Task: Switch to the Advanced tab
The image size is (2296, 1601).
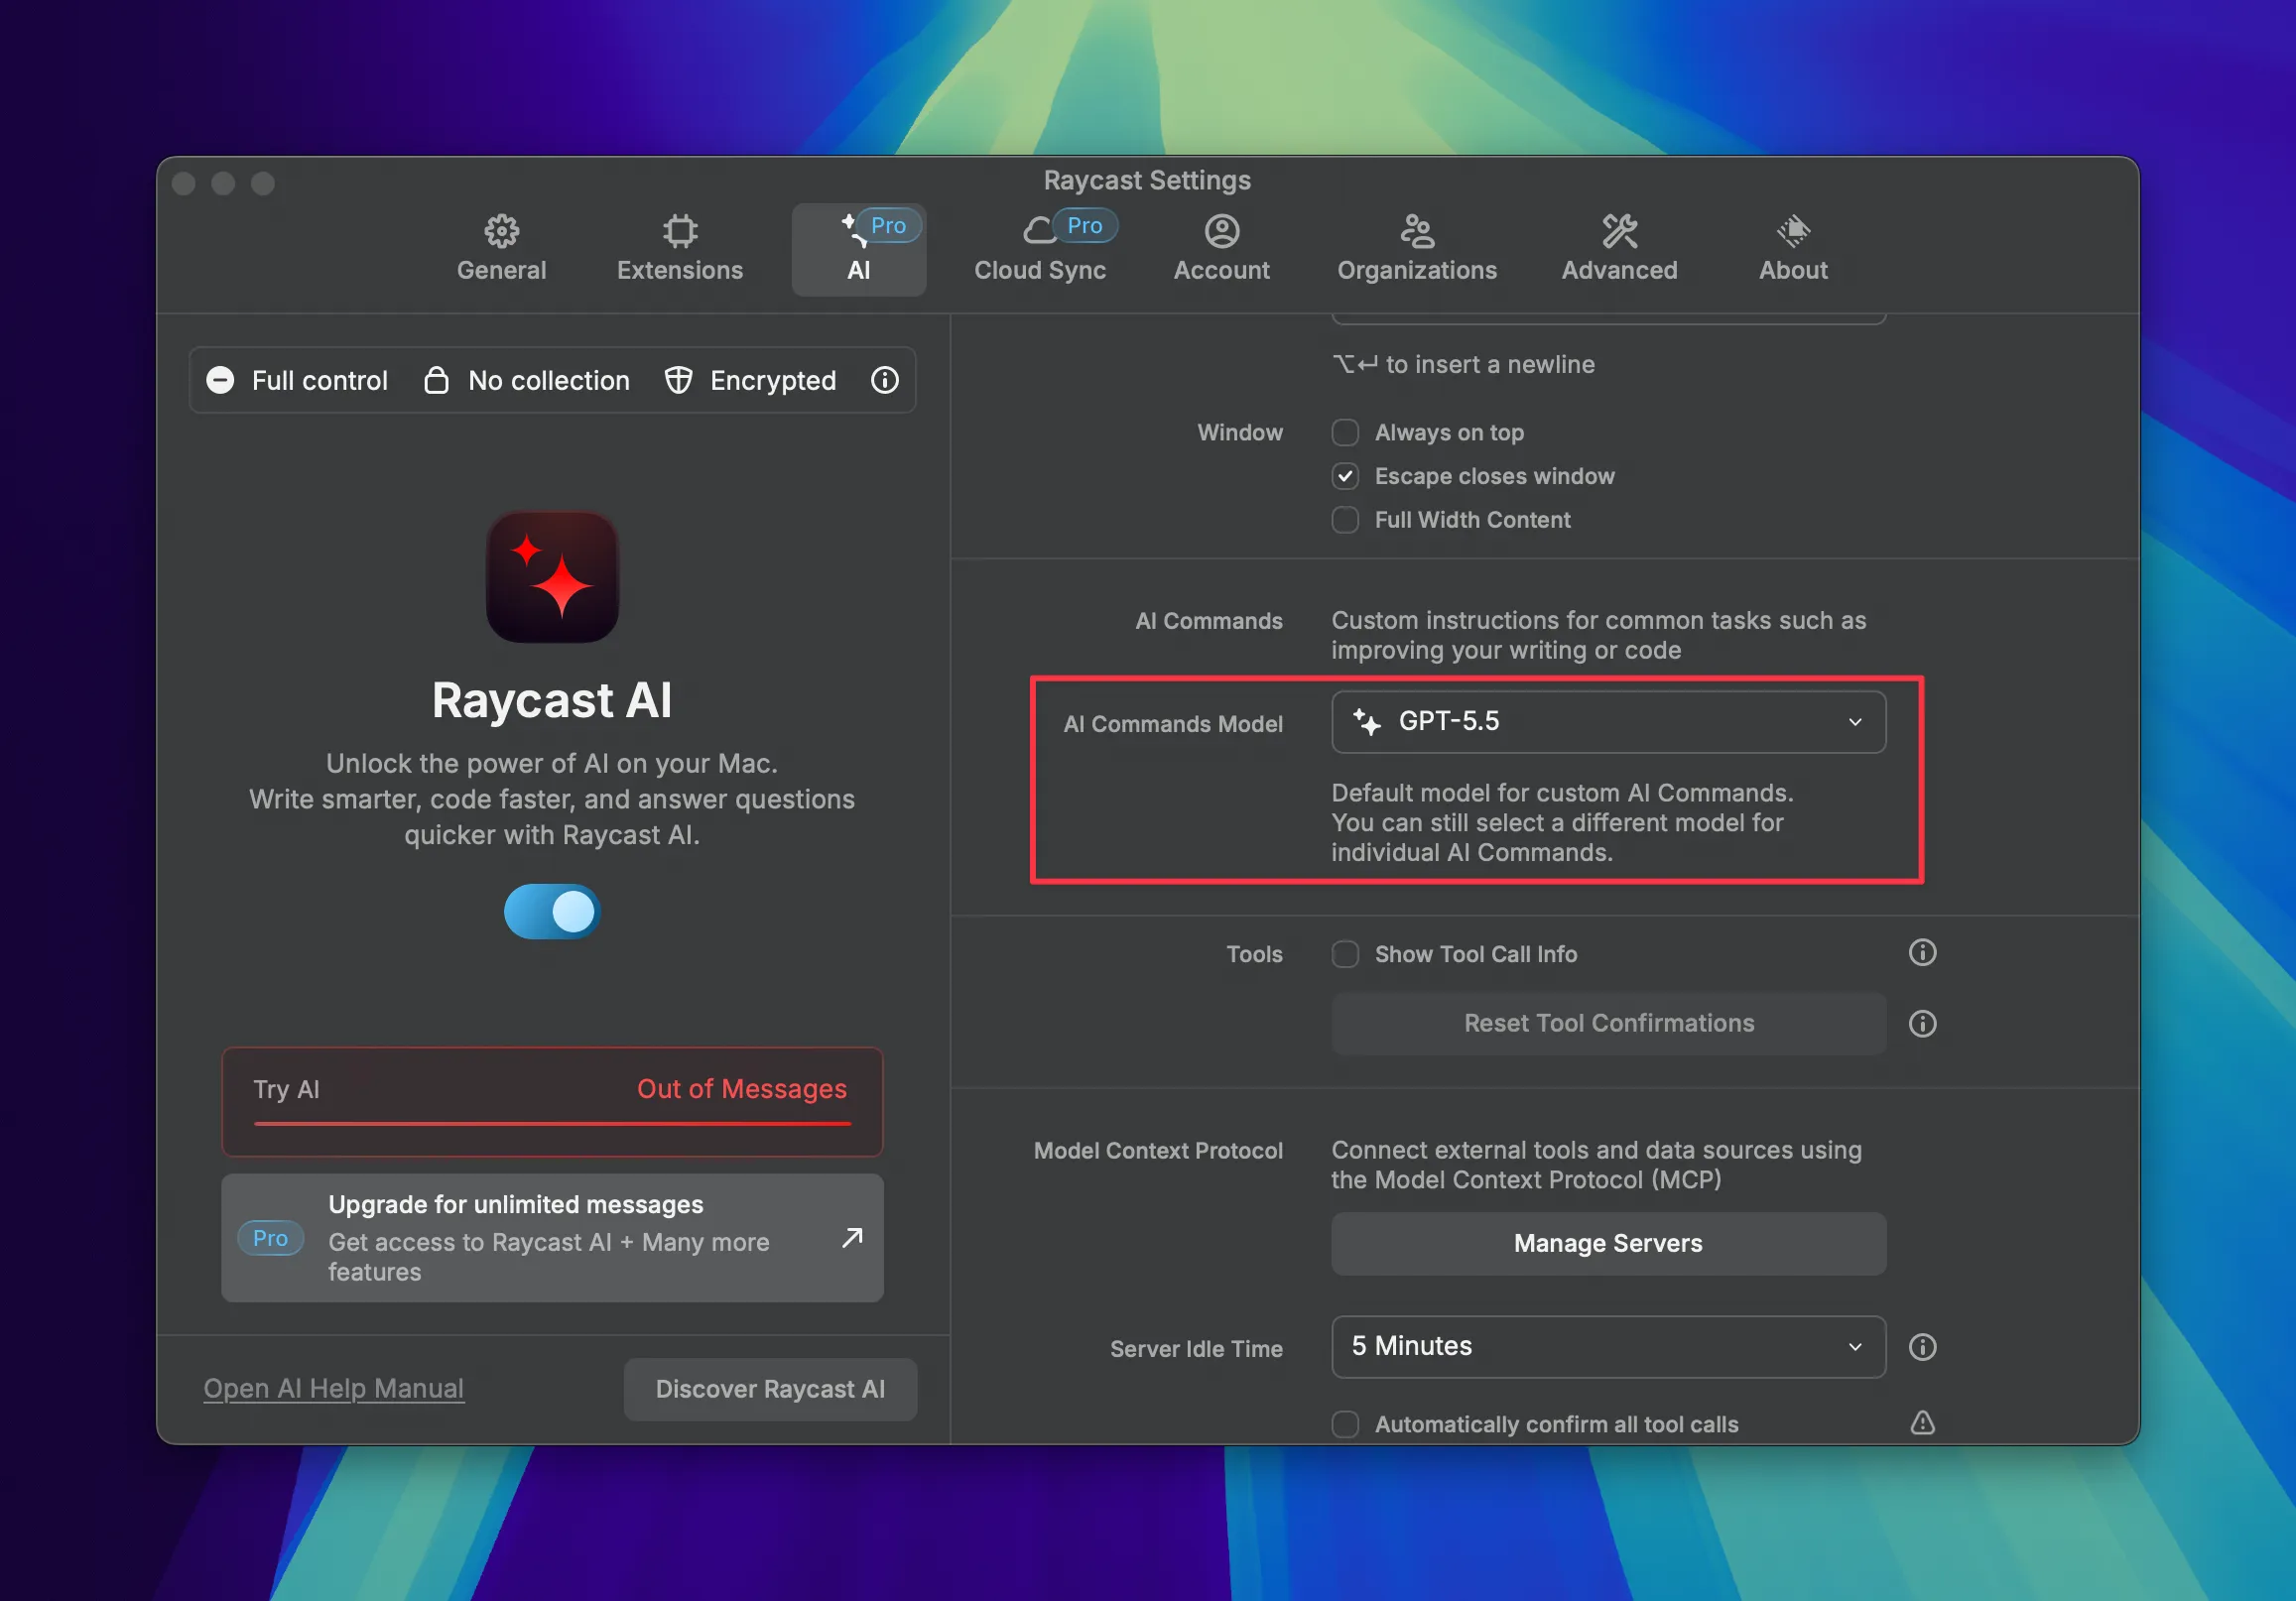Action: (1619, 249)
